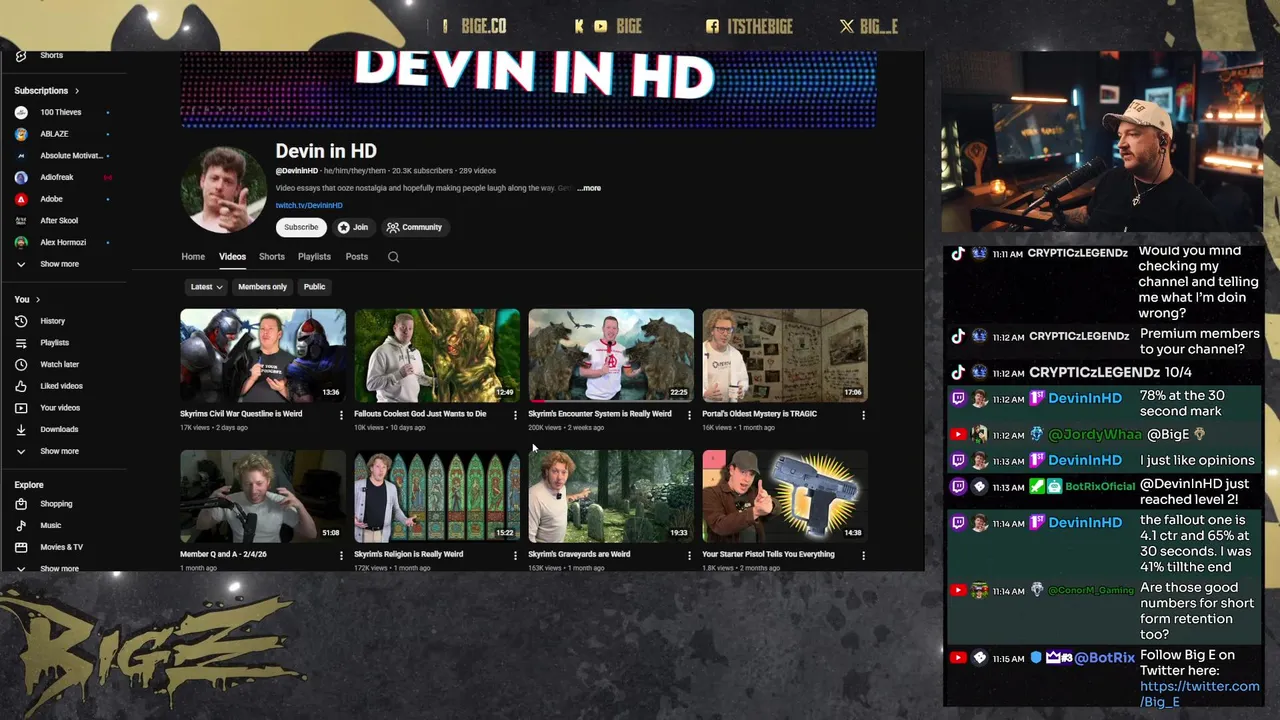1280x720 pixels.
Task: Open Absolute Motivation subscription channel
Action: [70, 156]
